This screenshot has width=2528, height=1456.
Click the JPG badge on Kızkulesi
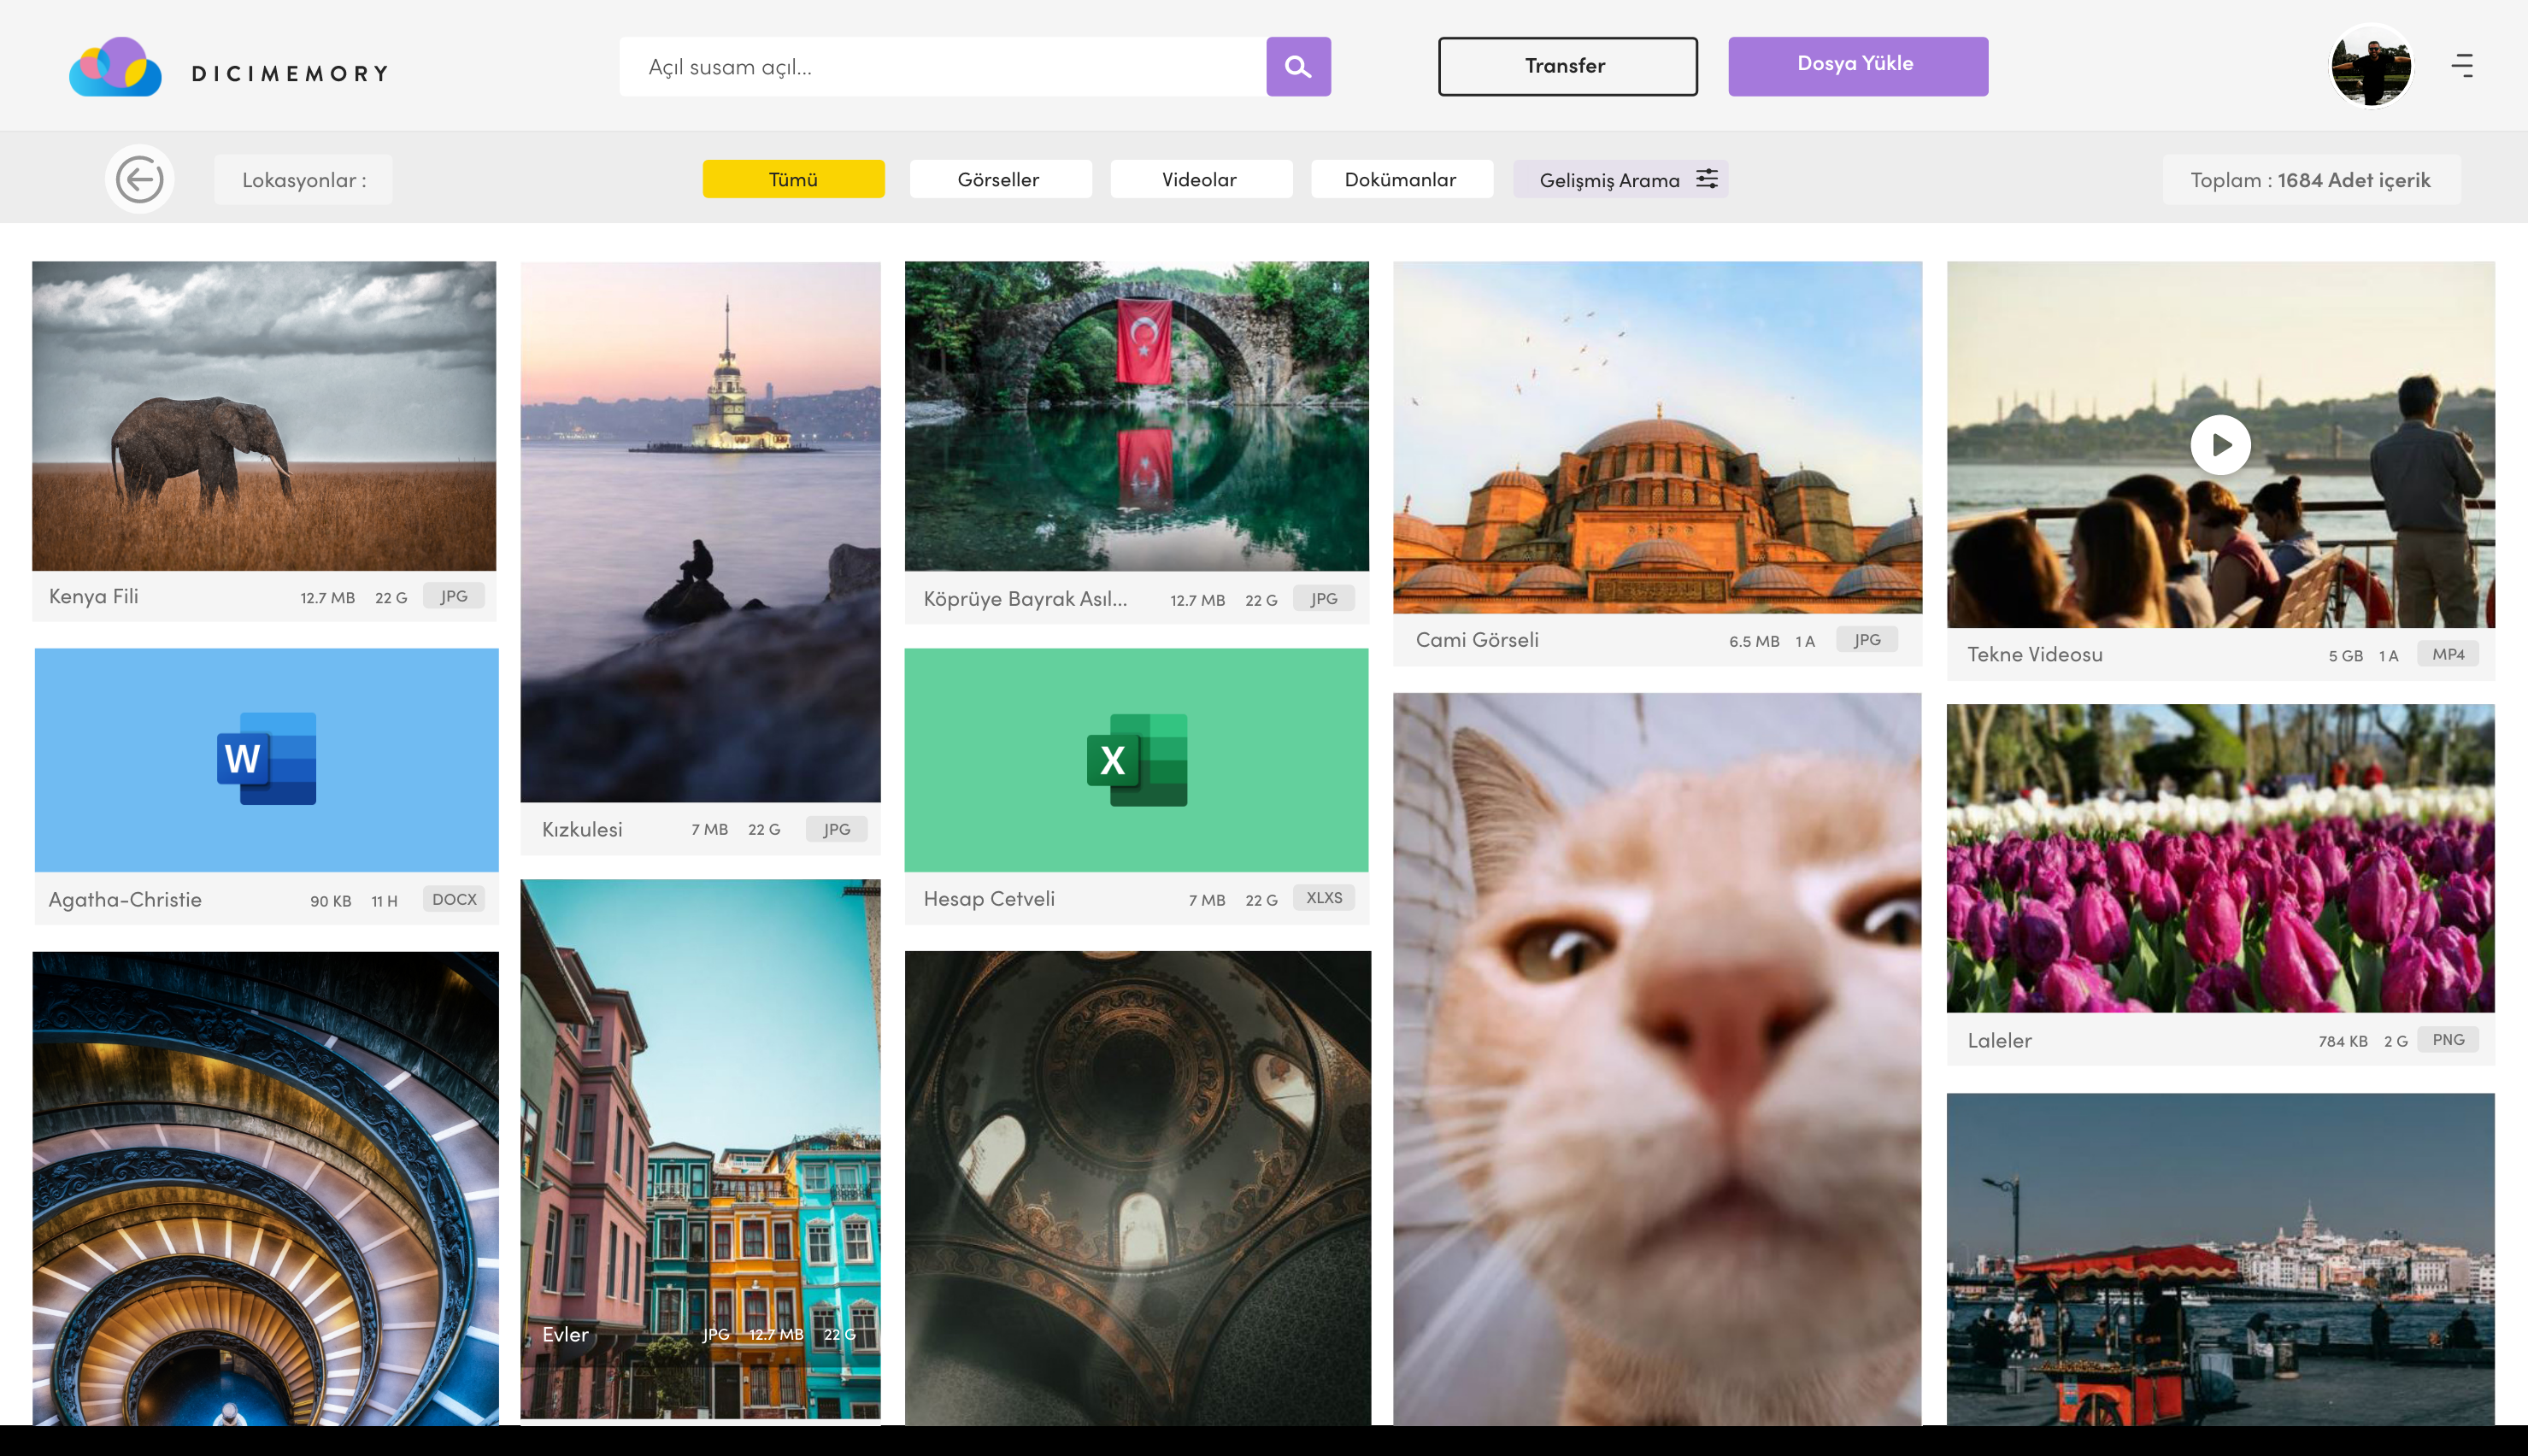[x=837, y=829]
